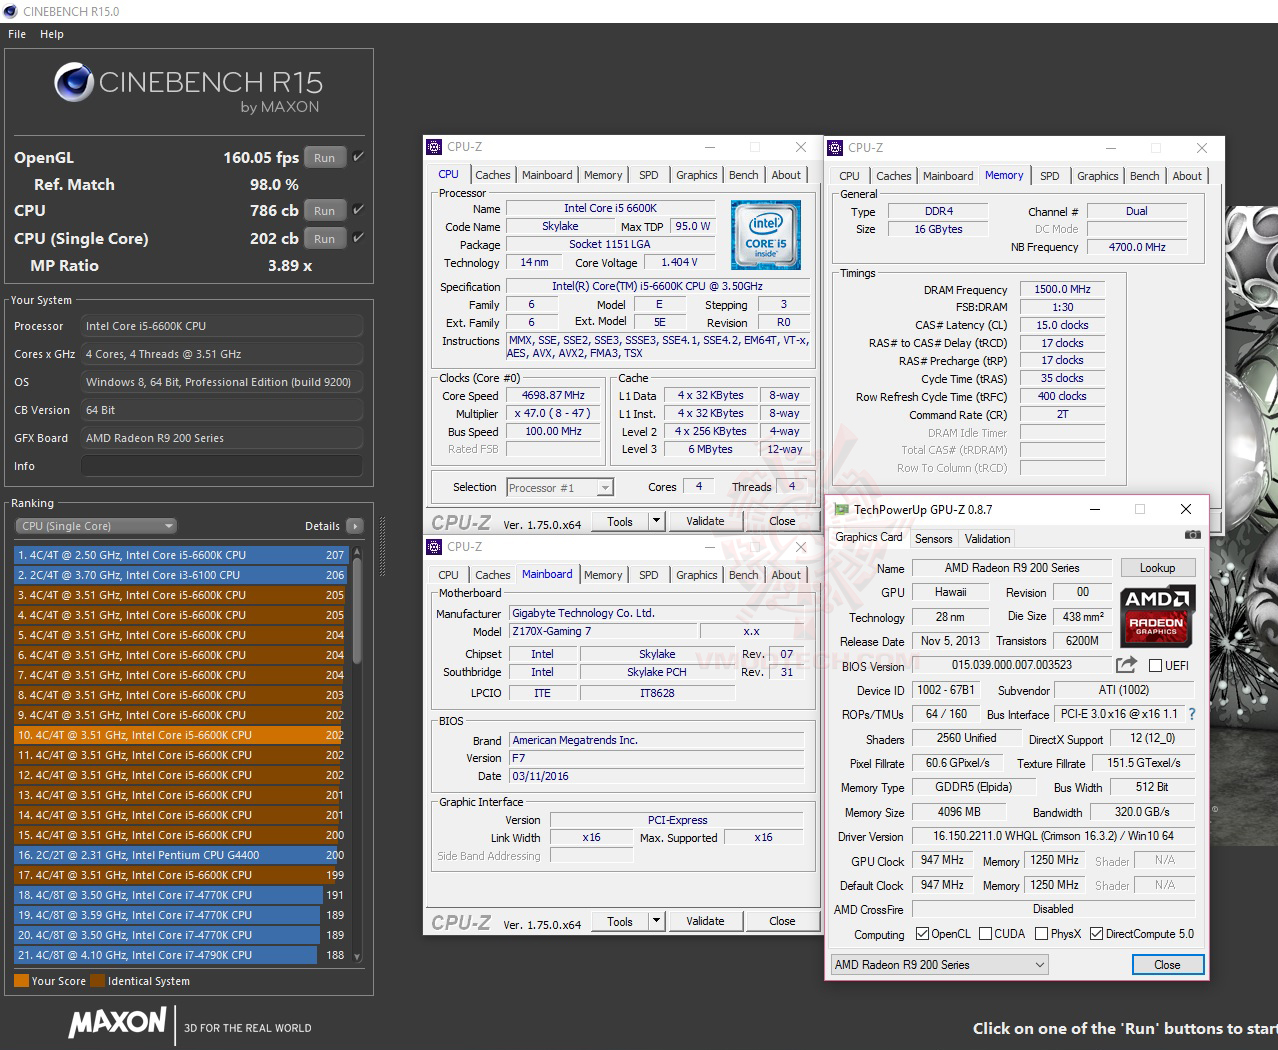Click the Processor field Intel Core i5-6600K CPU

(222, 326)
